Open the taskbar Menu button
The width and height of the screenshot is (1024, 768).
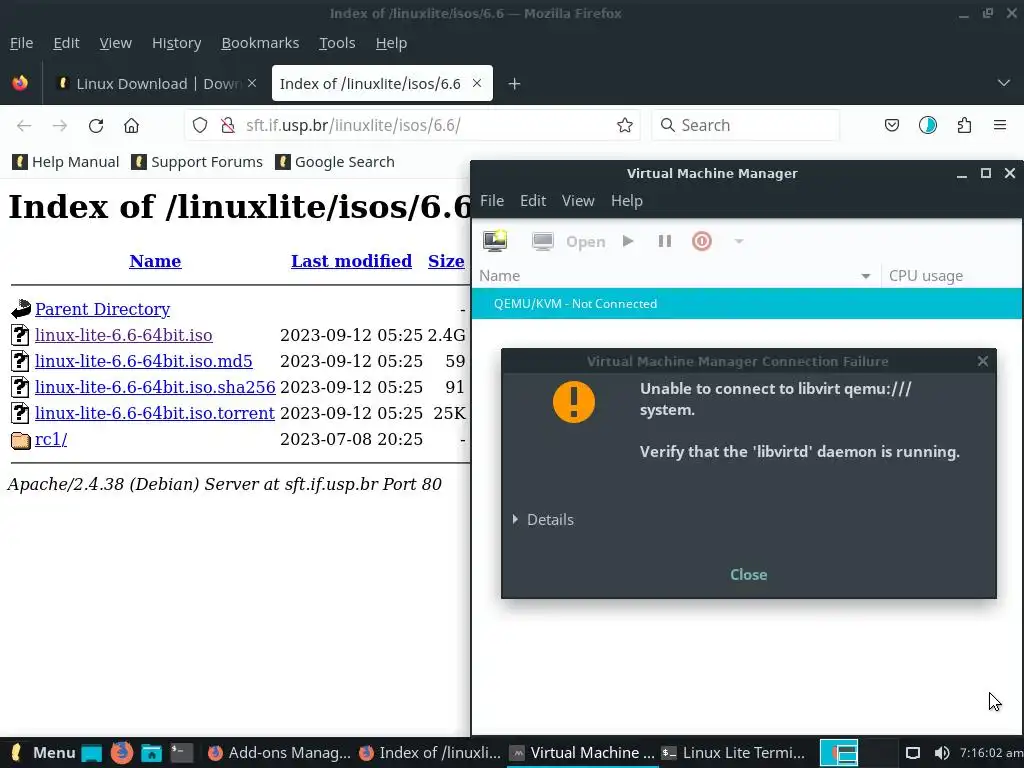tap(44, 753)
